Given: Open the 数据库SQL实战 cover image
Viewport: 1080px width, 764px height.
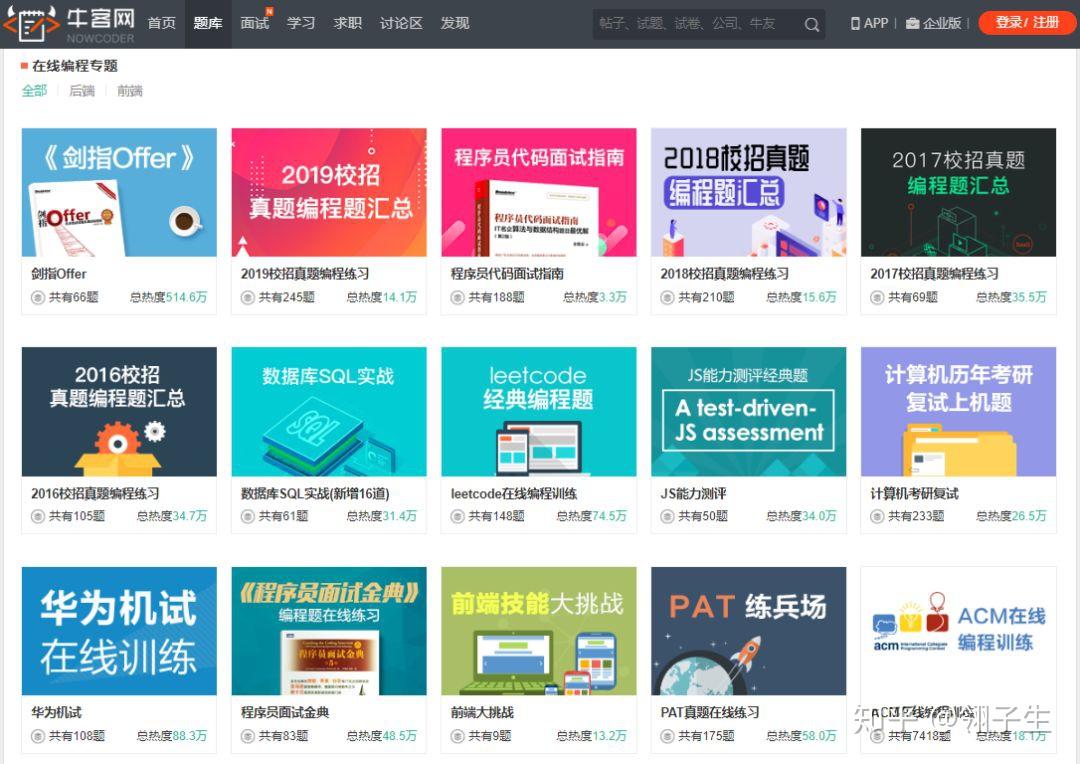Looking at the screenshot, I should (x=329, y=412).
